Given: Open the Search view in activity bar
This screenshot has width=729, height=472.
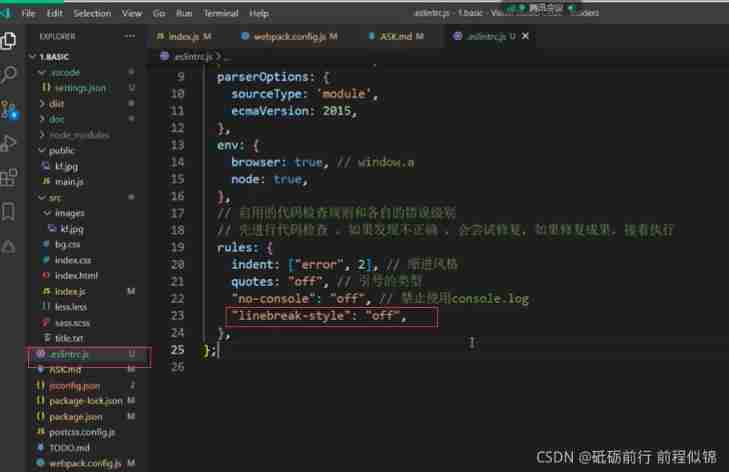Looking at the screenshot, I should click(10, 75).
